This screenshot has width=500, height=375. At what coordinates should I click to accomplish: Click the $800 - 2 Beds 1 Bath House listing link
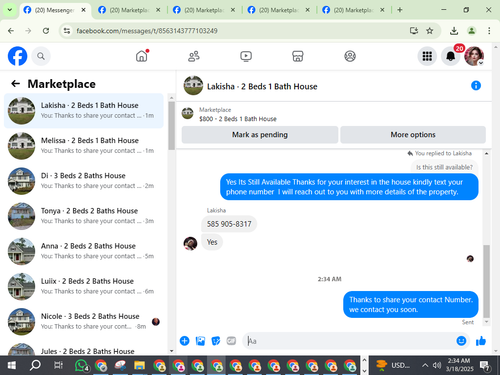[238, 119]
